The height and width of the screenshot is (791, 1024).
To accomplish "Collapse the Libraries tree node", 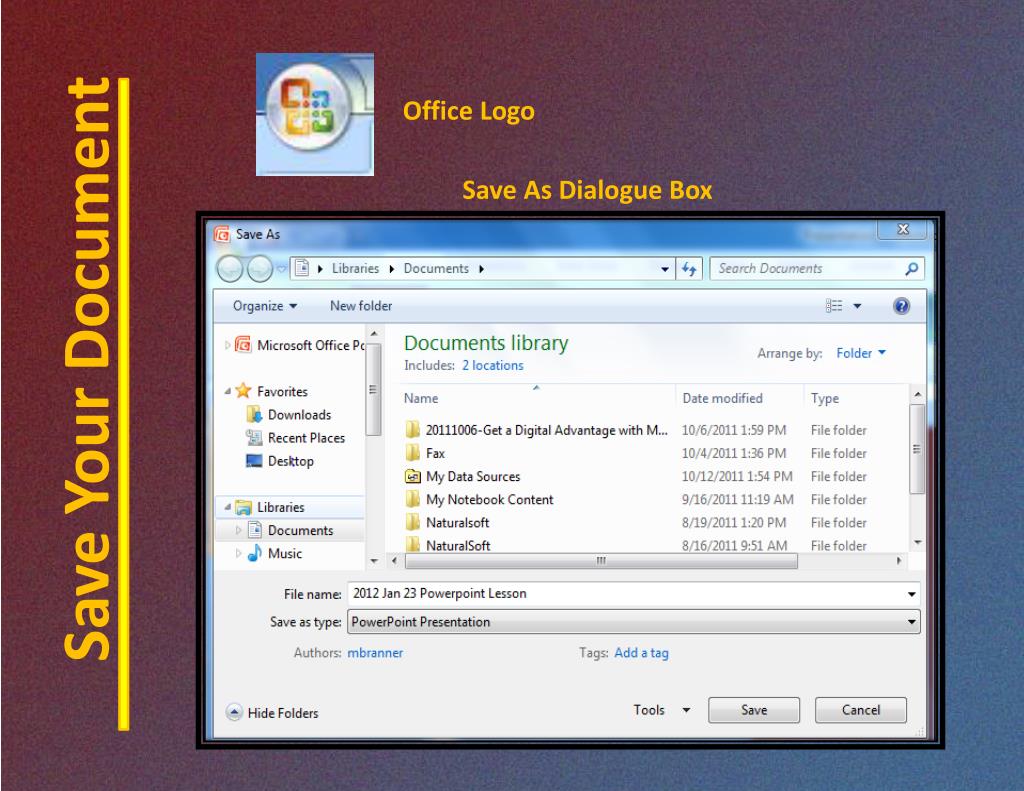I will pyautogui.click(x=227, y=507).
